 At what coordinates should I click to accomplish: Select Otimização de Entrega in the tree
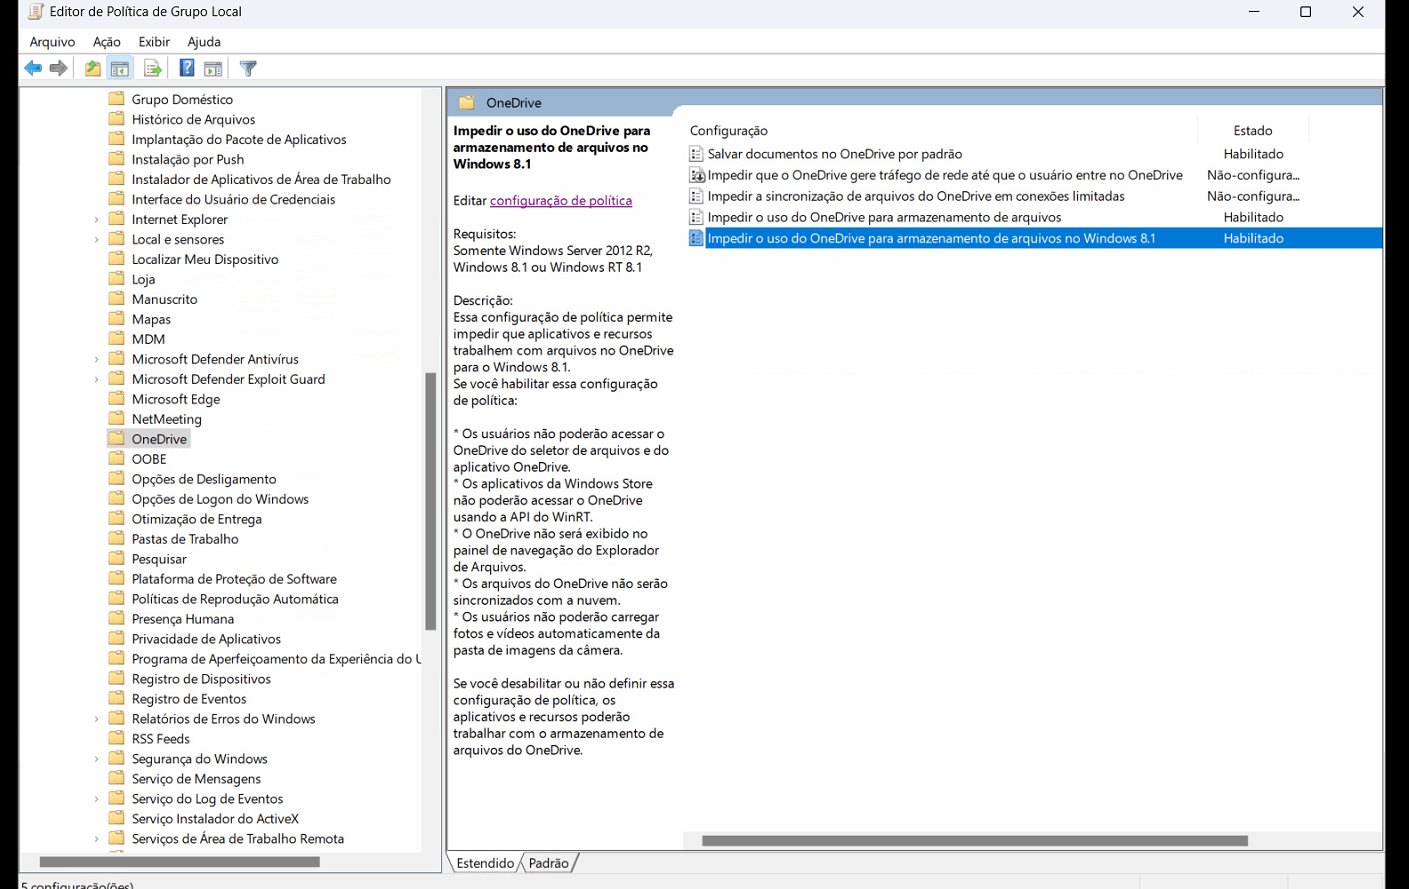coord(197,519)
